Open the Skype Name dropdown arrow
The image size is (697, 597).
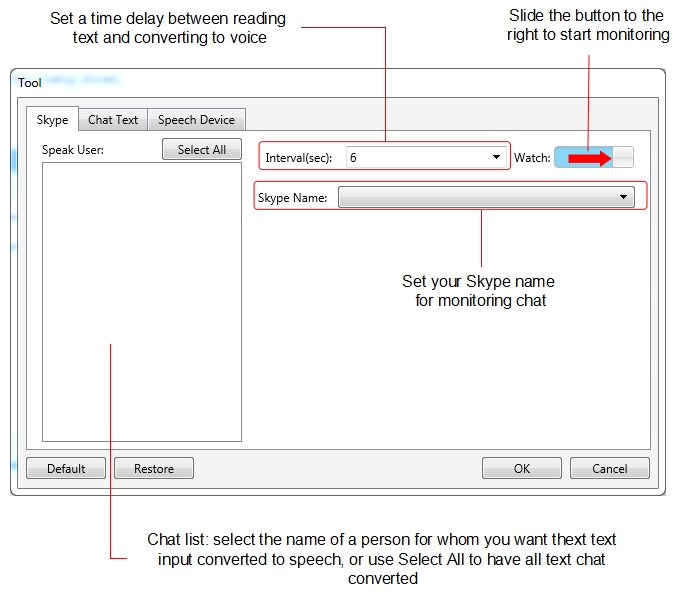pos(624,198)
